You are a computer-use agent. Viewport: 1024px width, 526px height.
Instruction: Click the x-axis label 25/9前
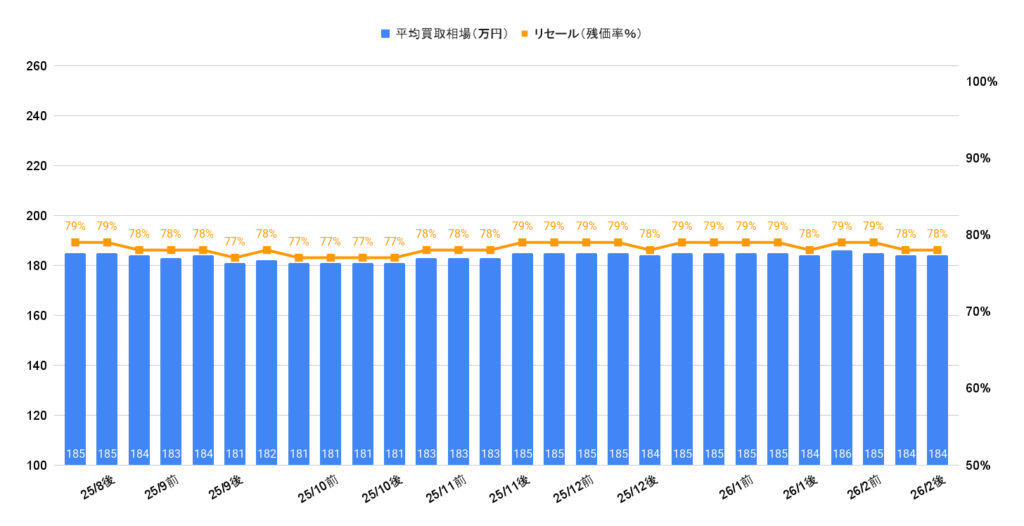[x=162, y=489]
